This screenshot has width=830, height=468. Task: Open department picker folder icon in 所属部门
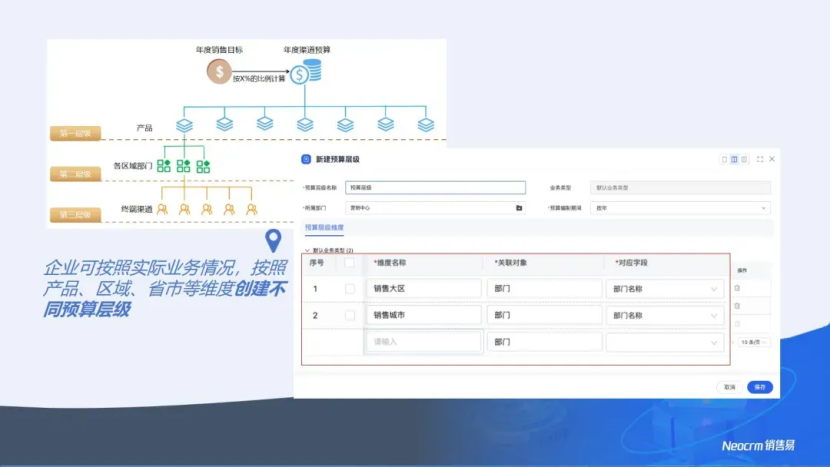point(519,208)
